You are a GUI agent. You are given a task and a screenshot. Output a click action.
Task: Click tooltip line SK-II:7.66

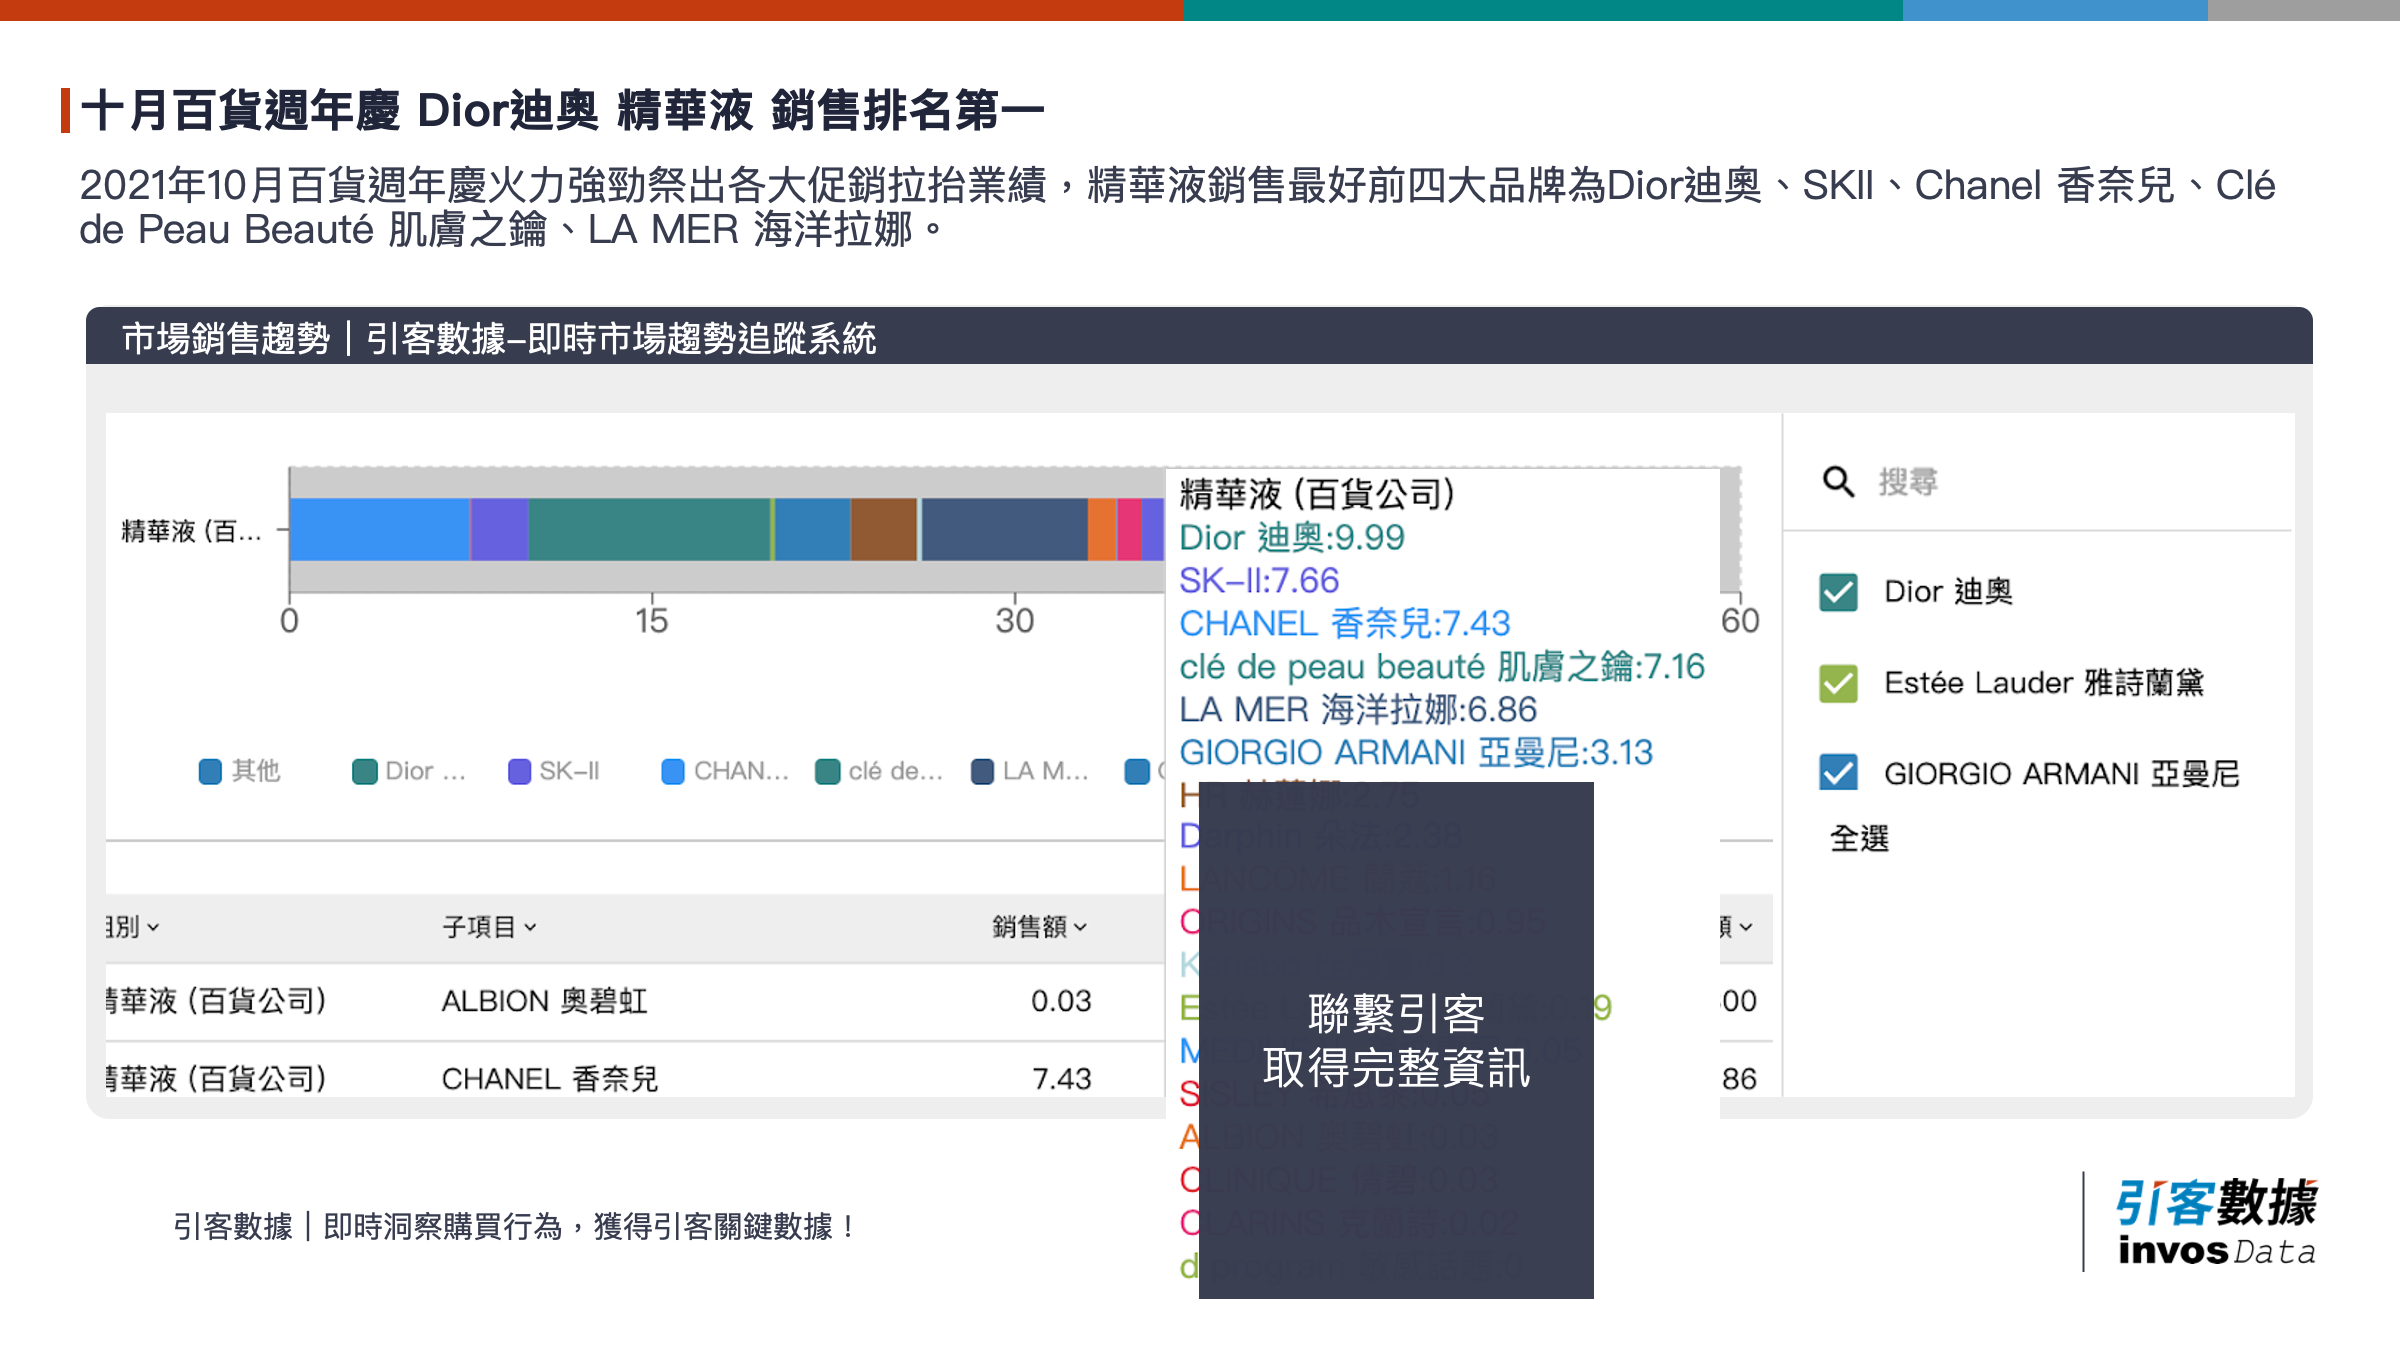[1259, 581]
